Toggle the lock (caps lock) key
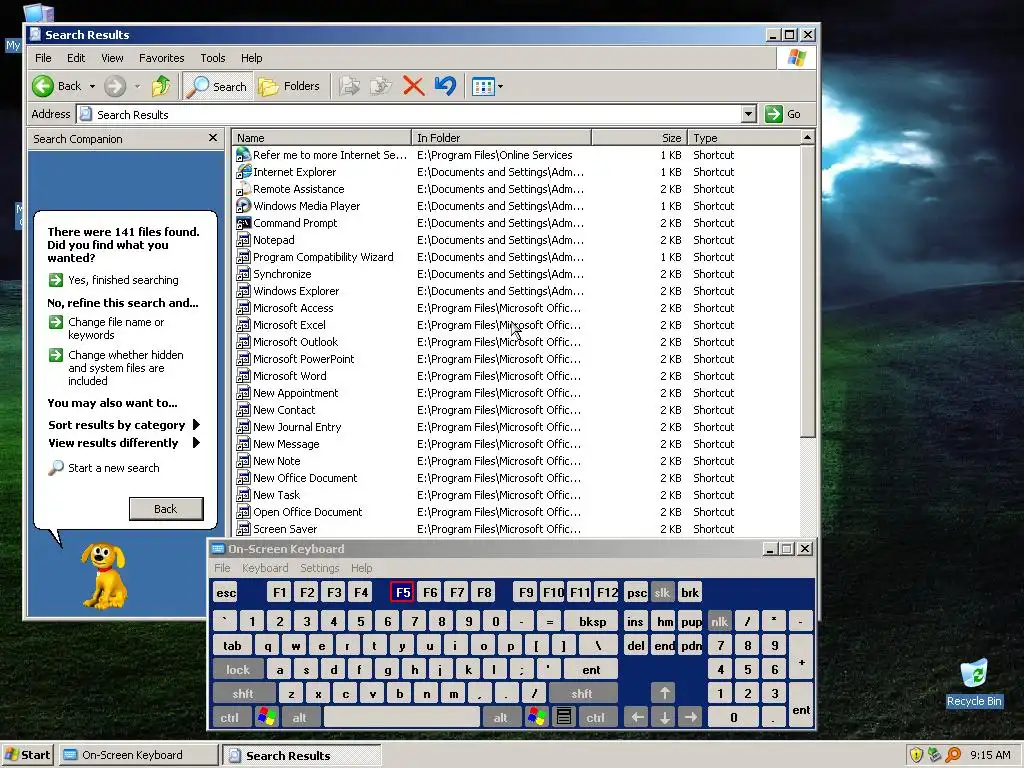This screenshot has width=1024, height=768. click(238, 669)
